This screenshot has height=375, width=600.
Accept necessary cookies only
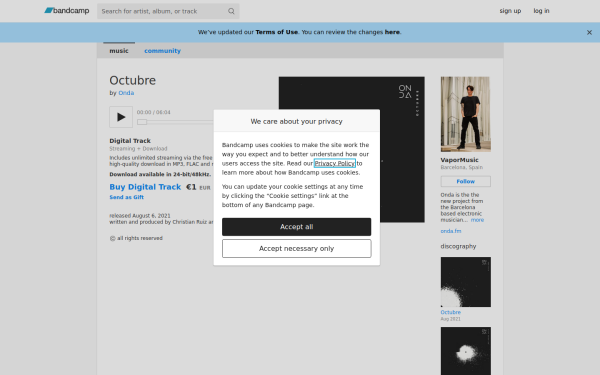pyautogui.click(x=297, y=249)
